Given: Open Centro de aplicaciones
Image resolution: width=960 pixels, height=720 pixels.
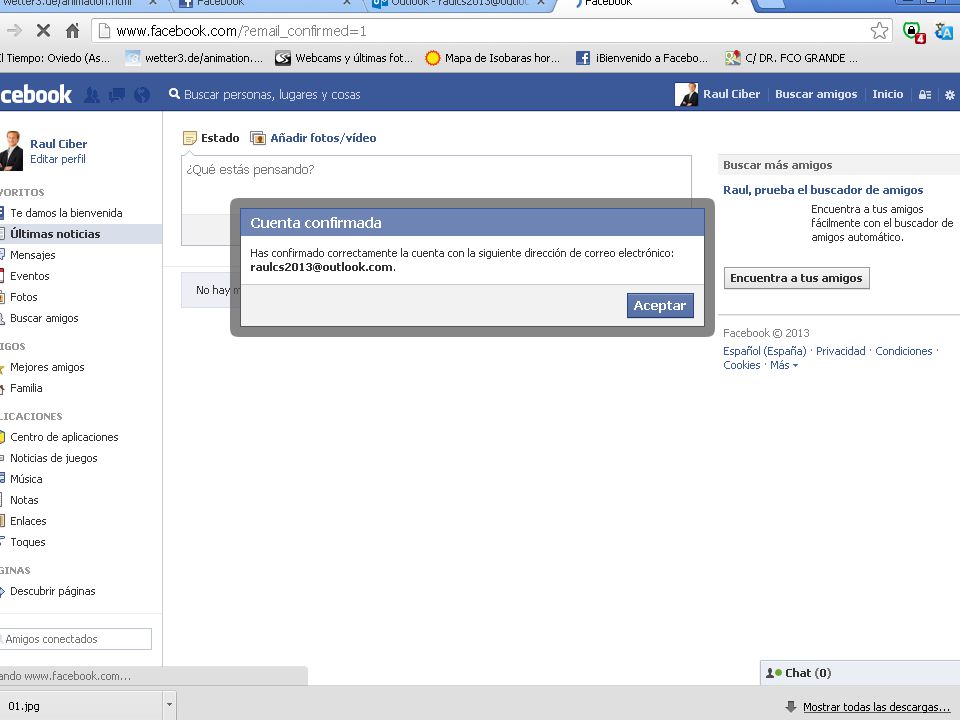Looking at the screenshot, I should pyautogui.click(x=64, y=437).
